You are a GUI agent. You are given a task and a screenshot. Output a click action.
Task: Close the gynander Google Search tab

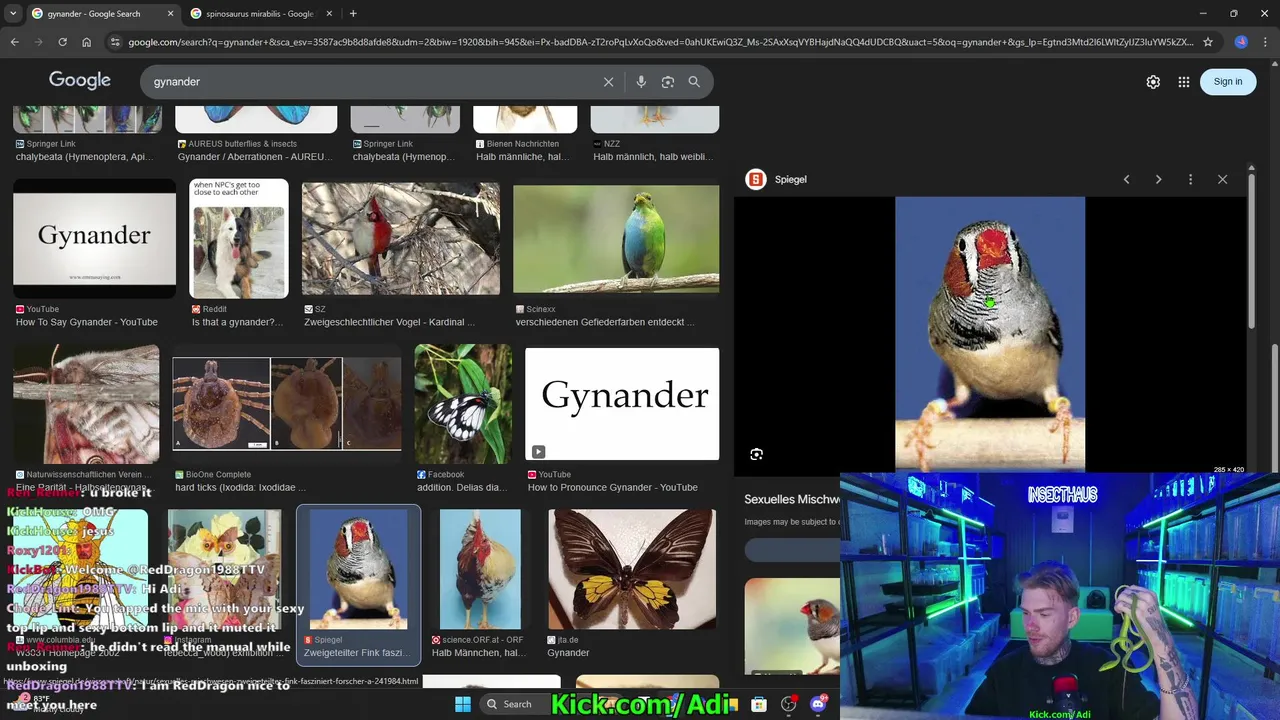[x=170, y=14]
